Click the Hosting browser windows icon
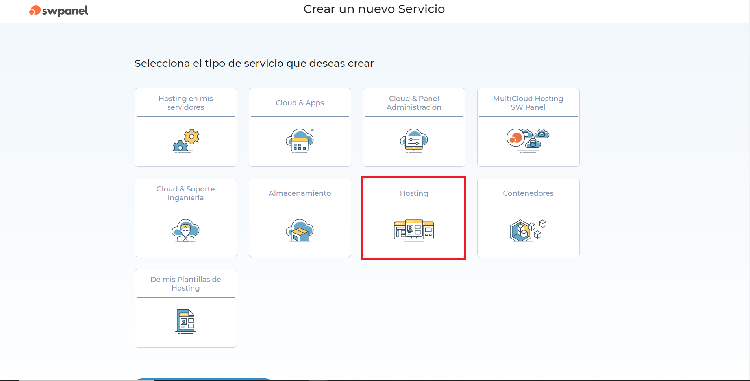750x381 pixels. click(414, 230)
